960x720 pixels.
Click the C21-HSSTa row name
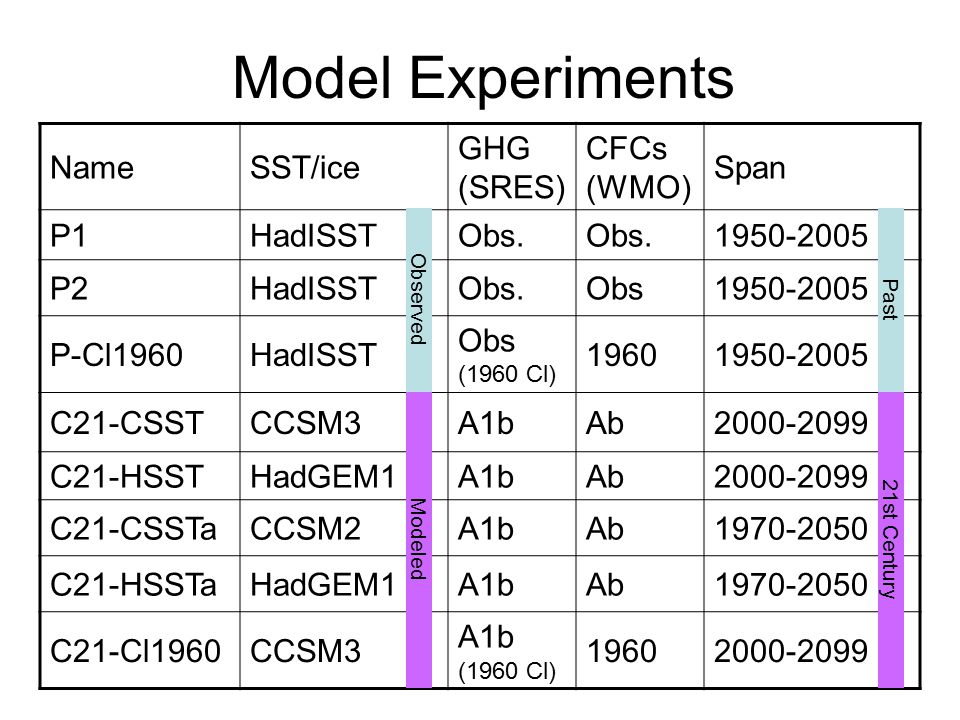(x=133, y=585)
